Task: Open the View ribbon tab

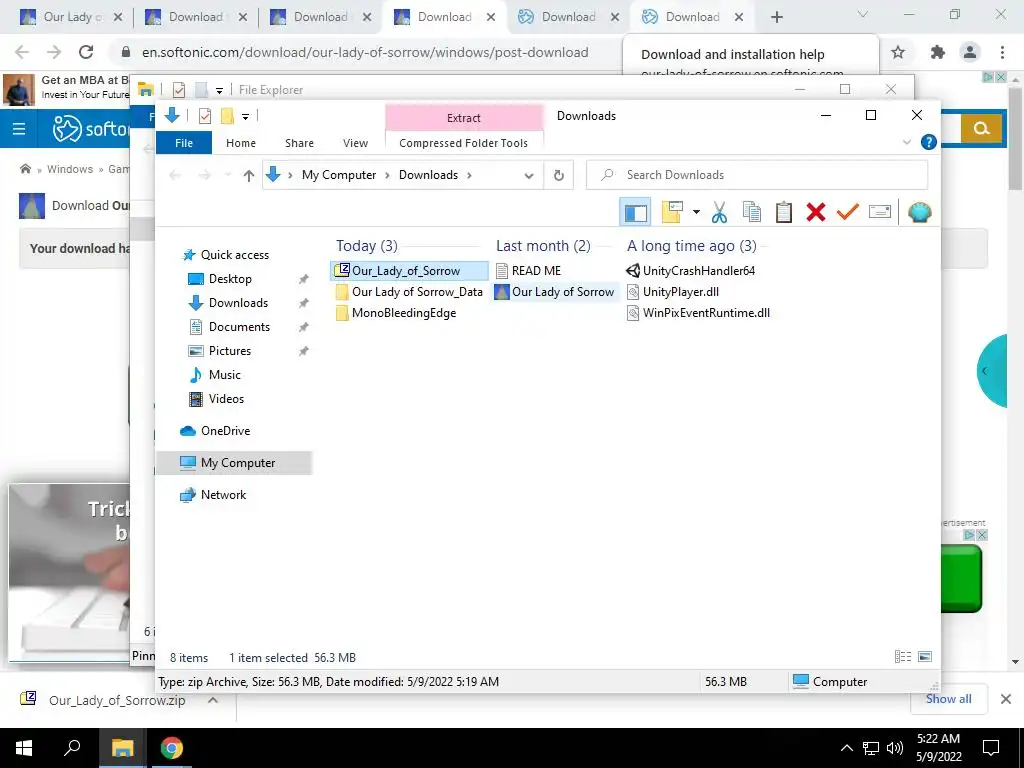Action: pyautogui.click(x=355, y=143)
